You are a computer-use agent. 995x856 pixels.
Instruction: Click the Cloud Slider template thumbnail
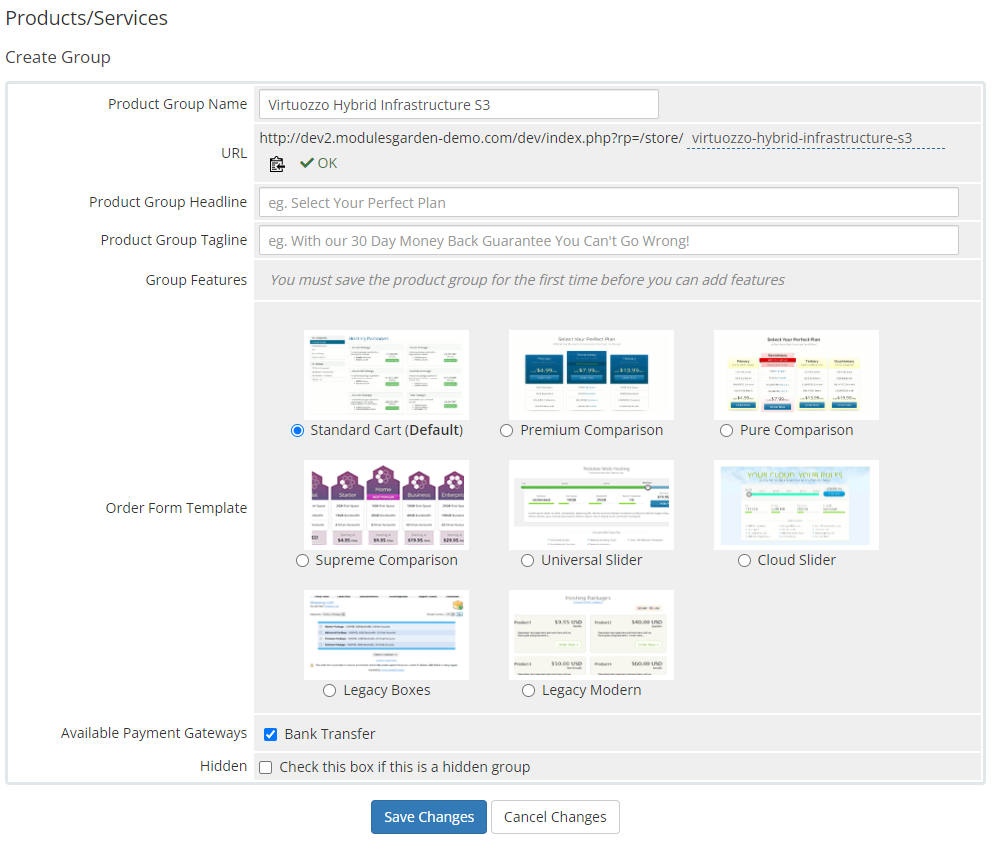tap(796, 505)
